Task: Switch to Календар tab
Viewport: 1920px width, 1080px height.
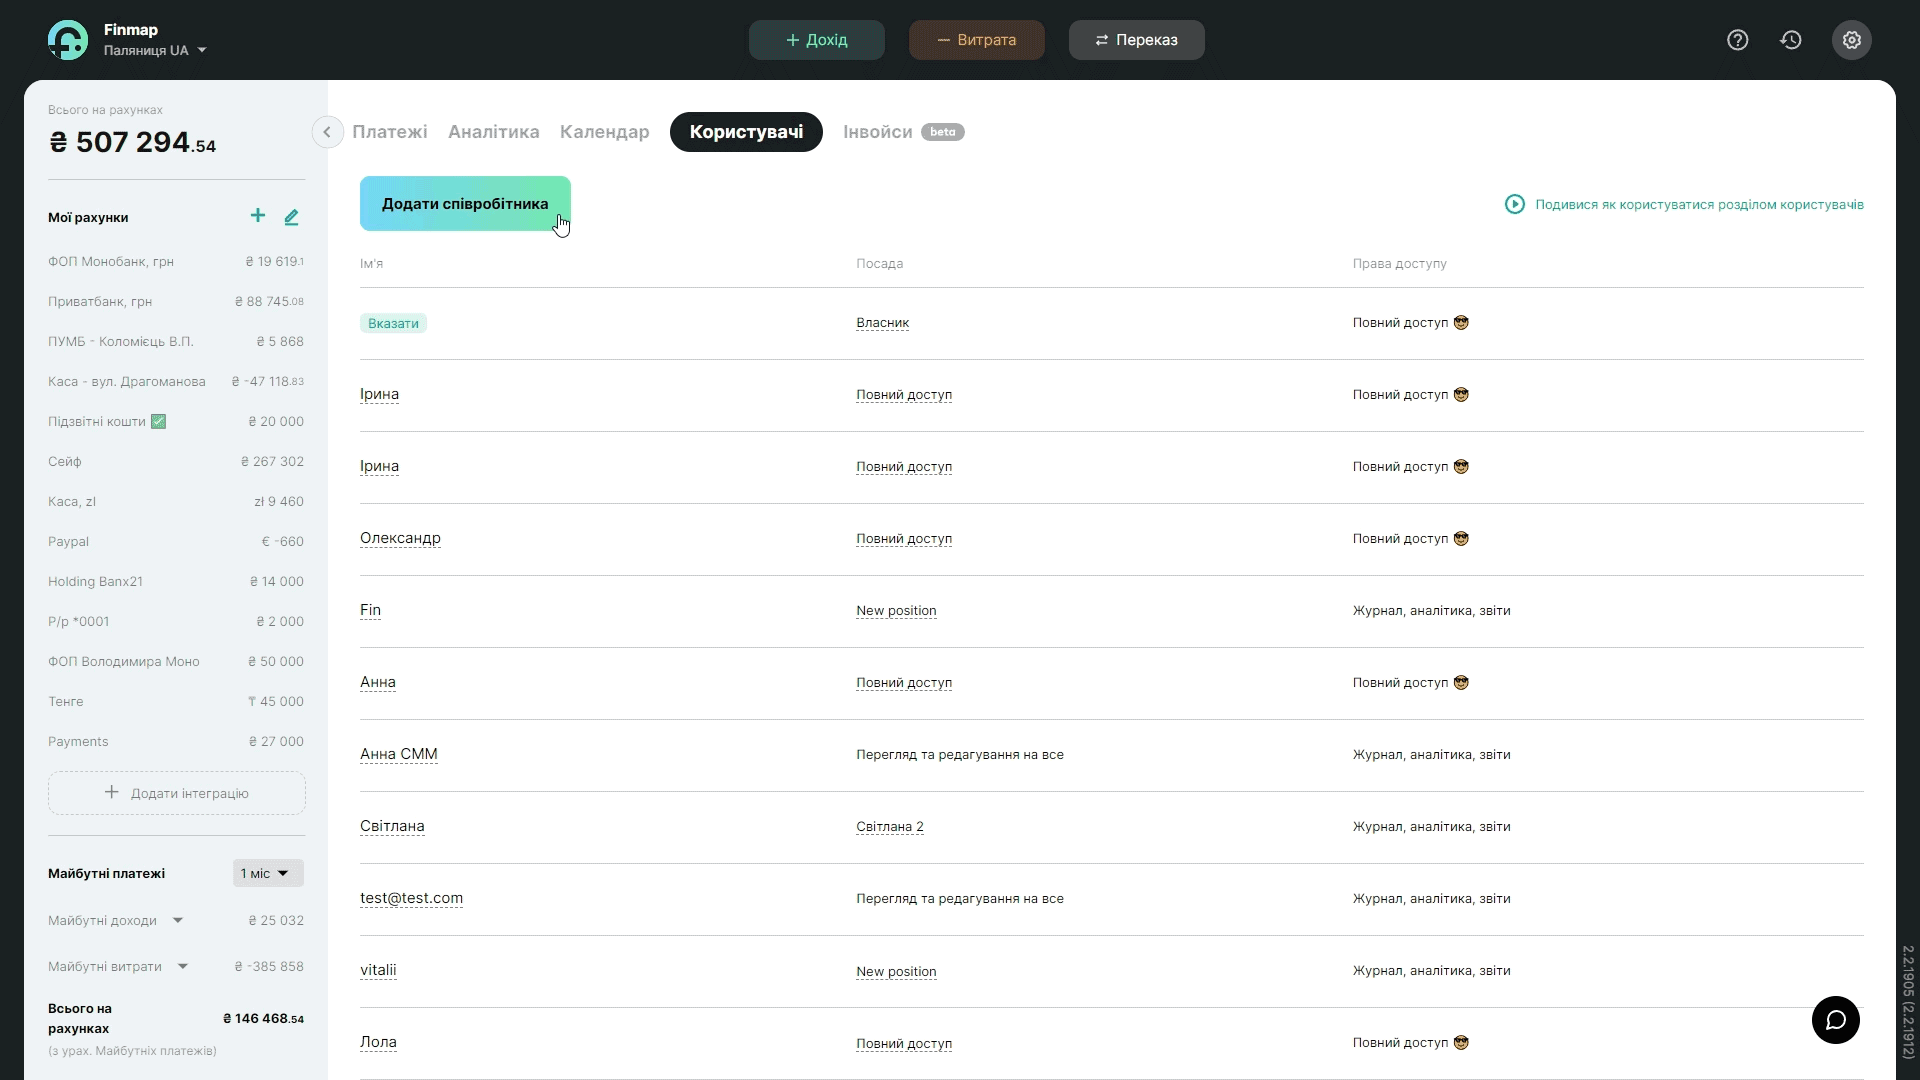Action: 605,132
